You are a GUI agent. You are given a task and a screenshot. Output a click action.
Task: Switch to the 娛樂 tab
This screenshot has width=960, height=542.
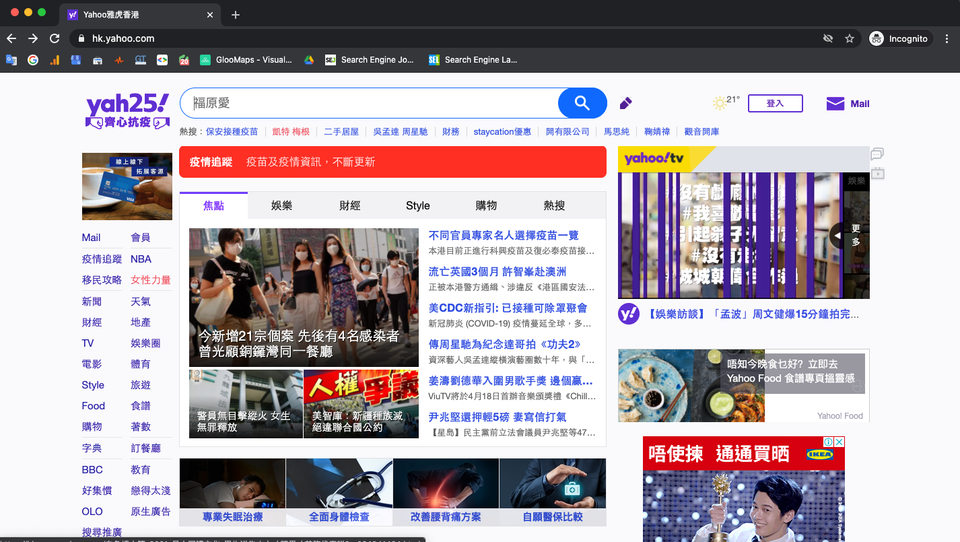tap(282, 206)
